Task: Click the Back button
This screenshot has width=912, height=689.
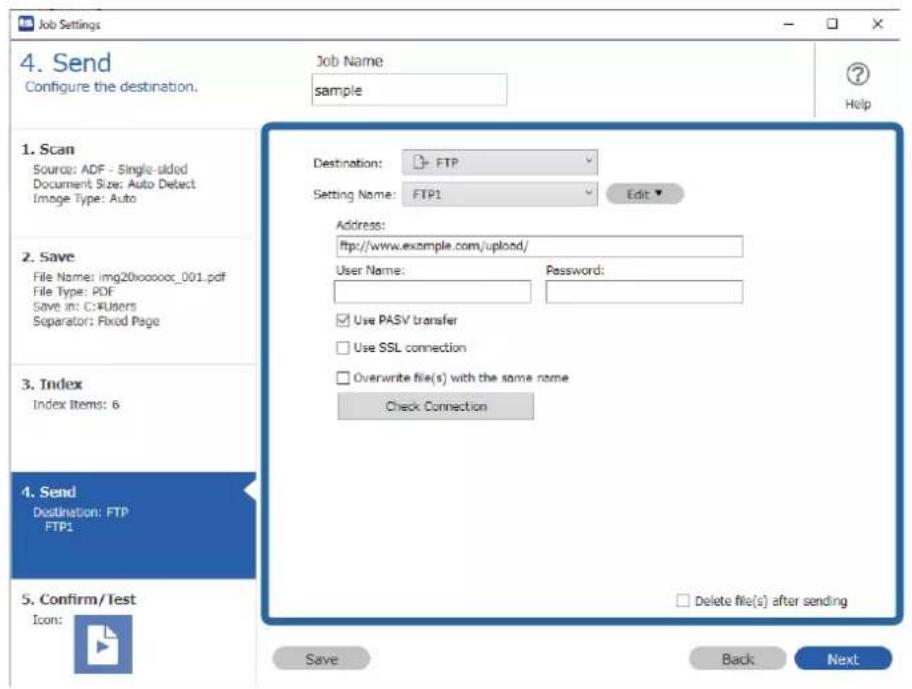Action: tap(738, 659)
